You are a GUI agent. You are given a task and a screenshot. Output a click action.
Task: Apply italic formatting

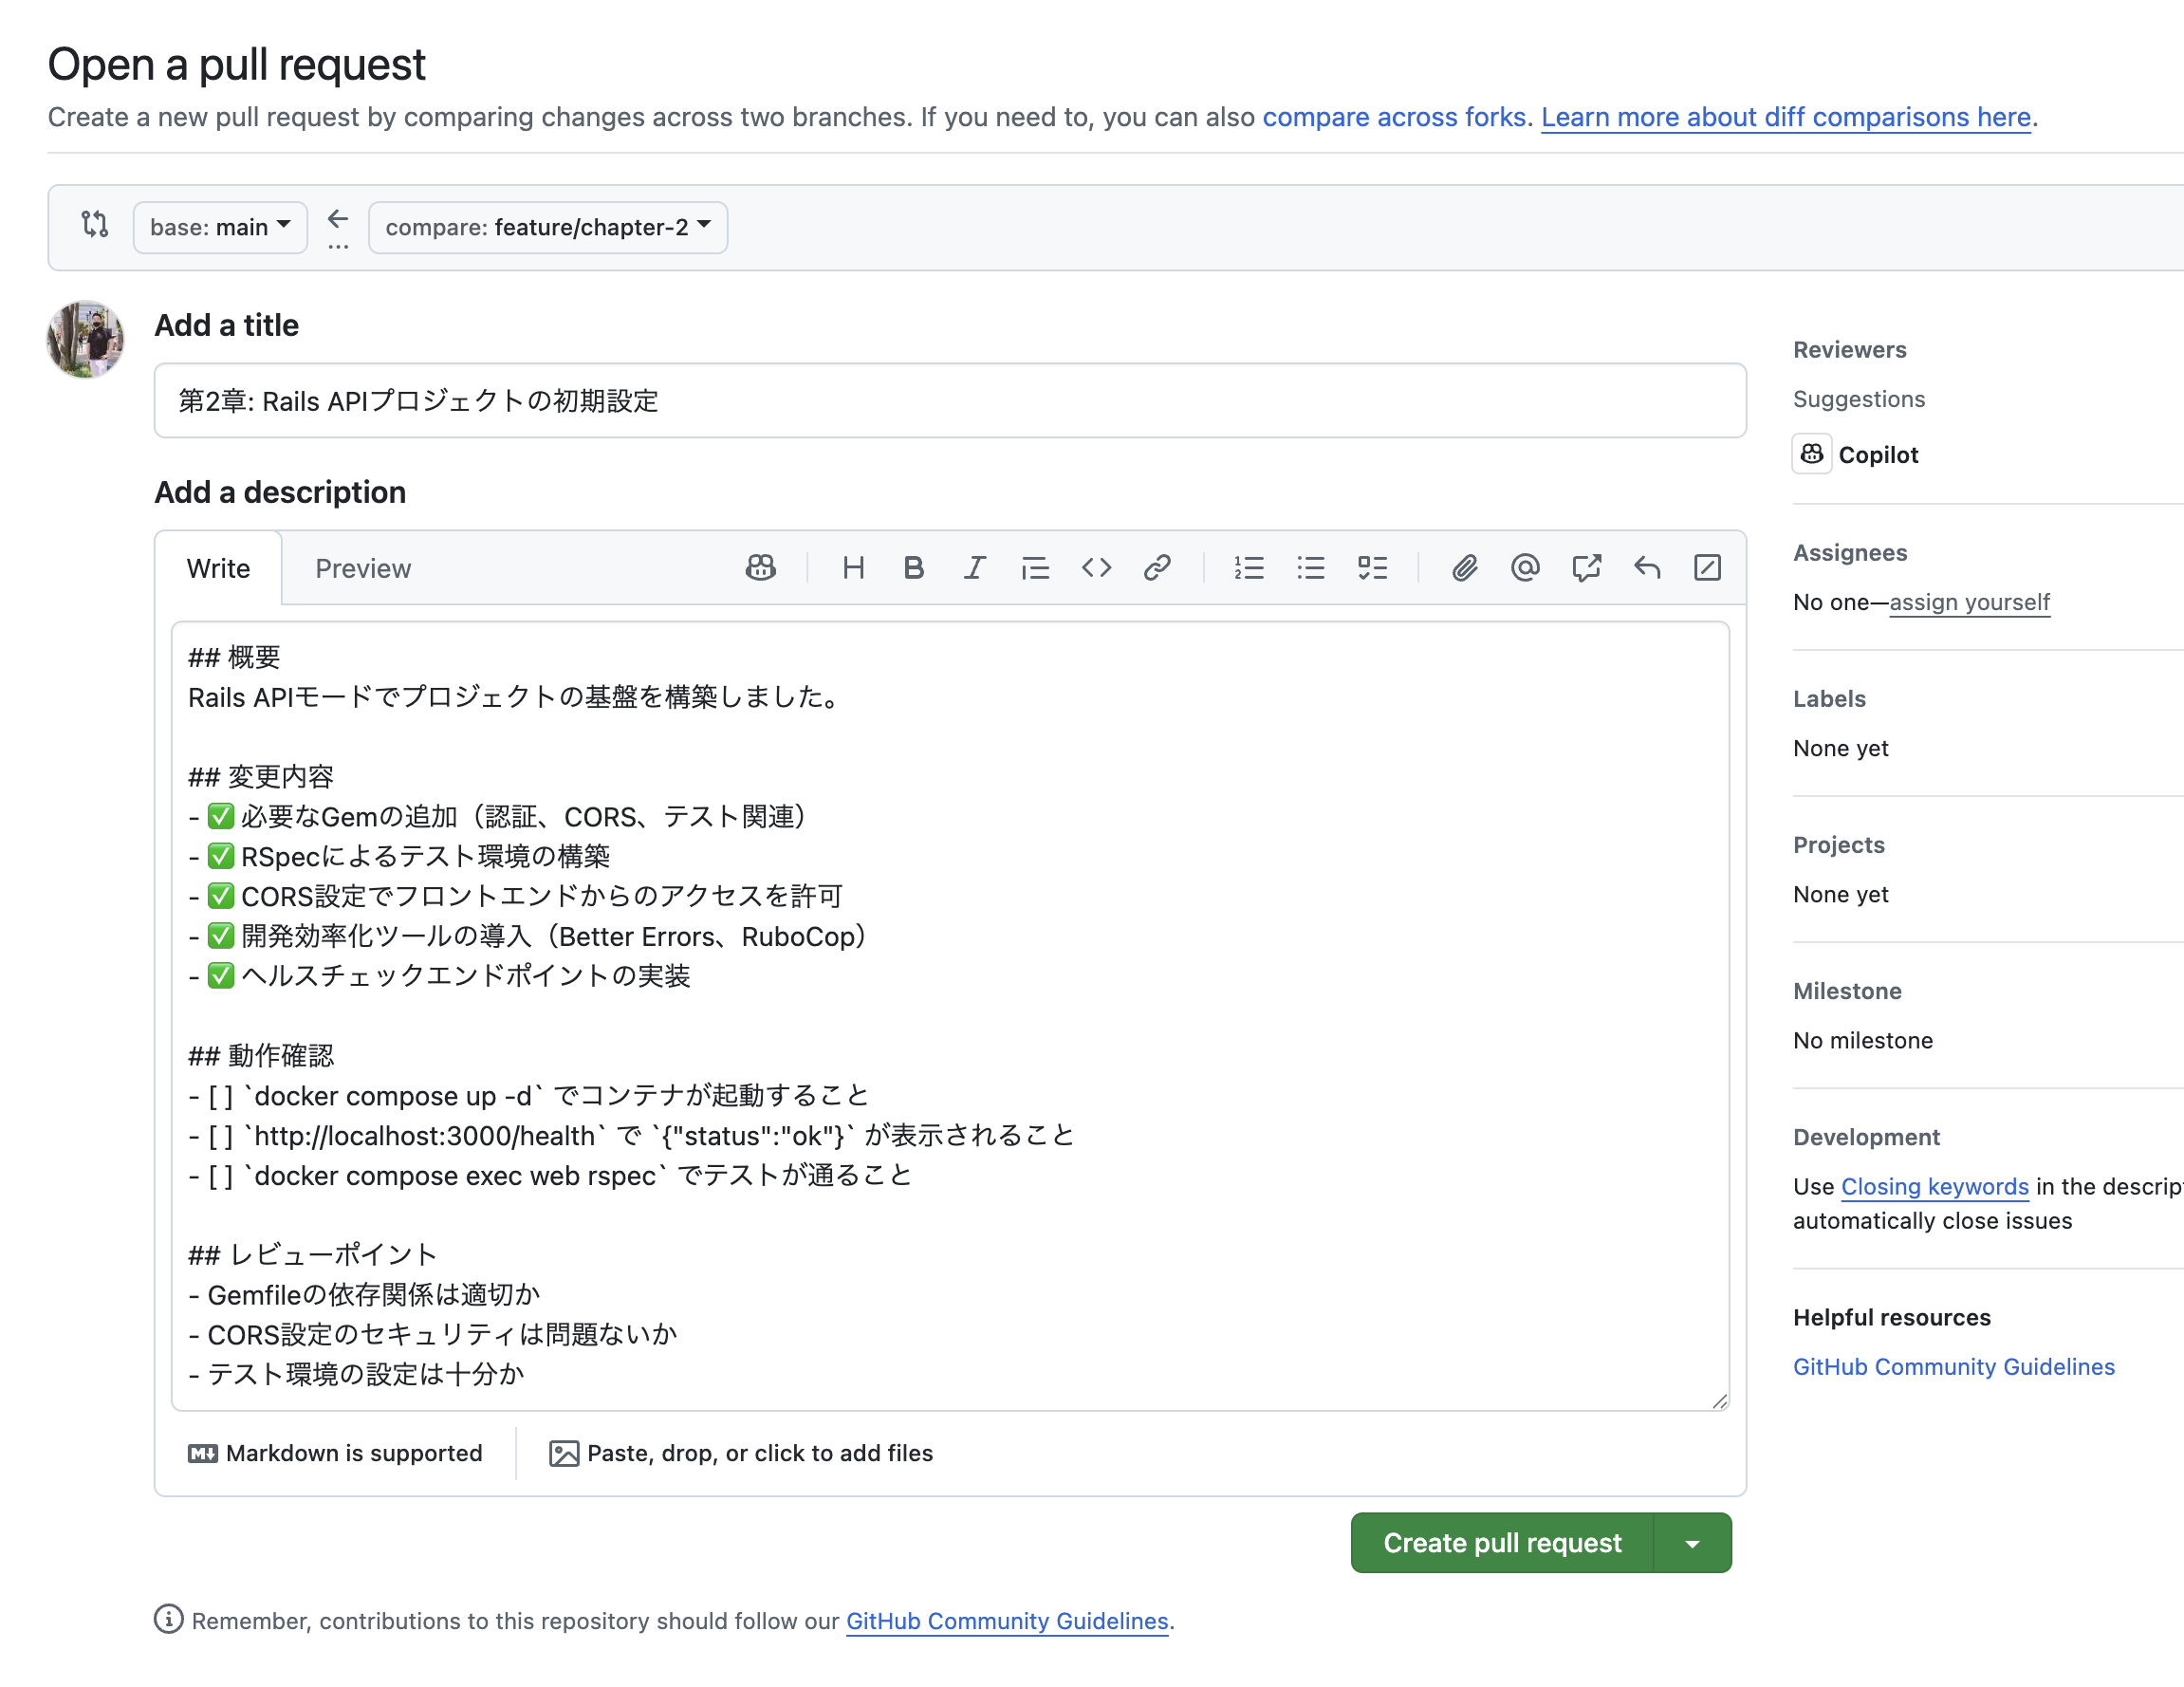(x=974, y=568)
